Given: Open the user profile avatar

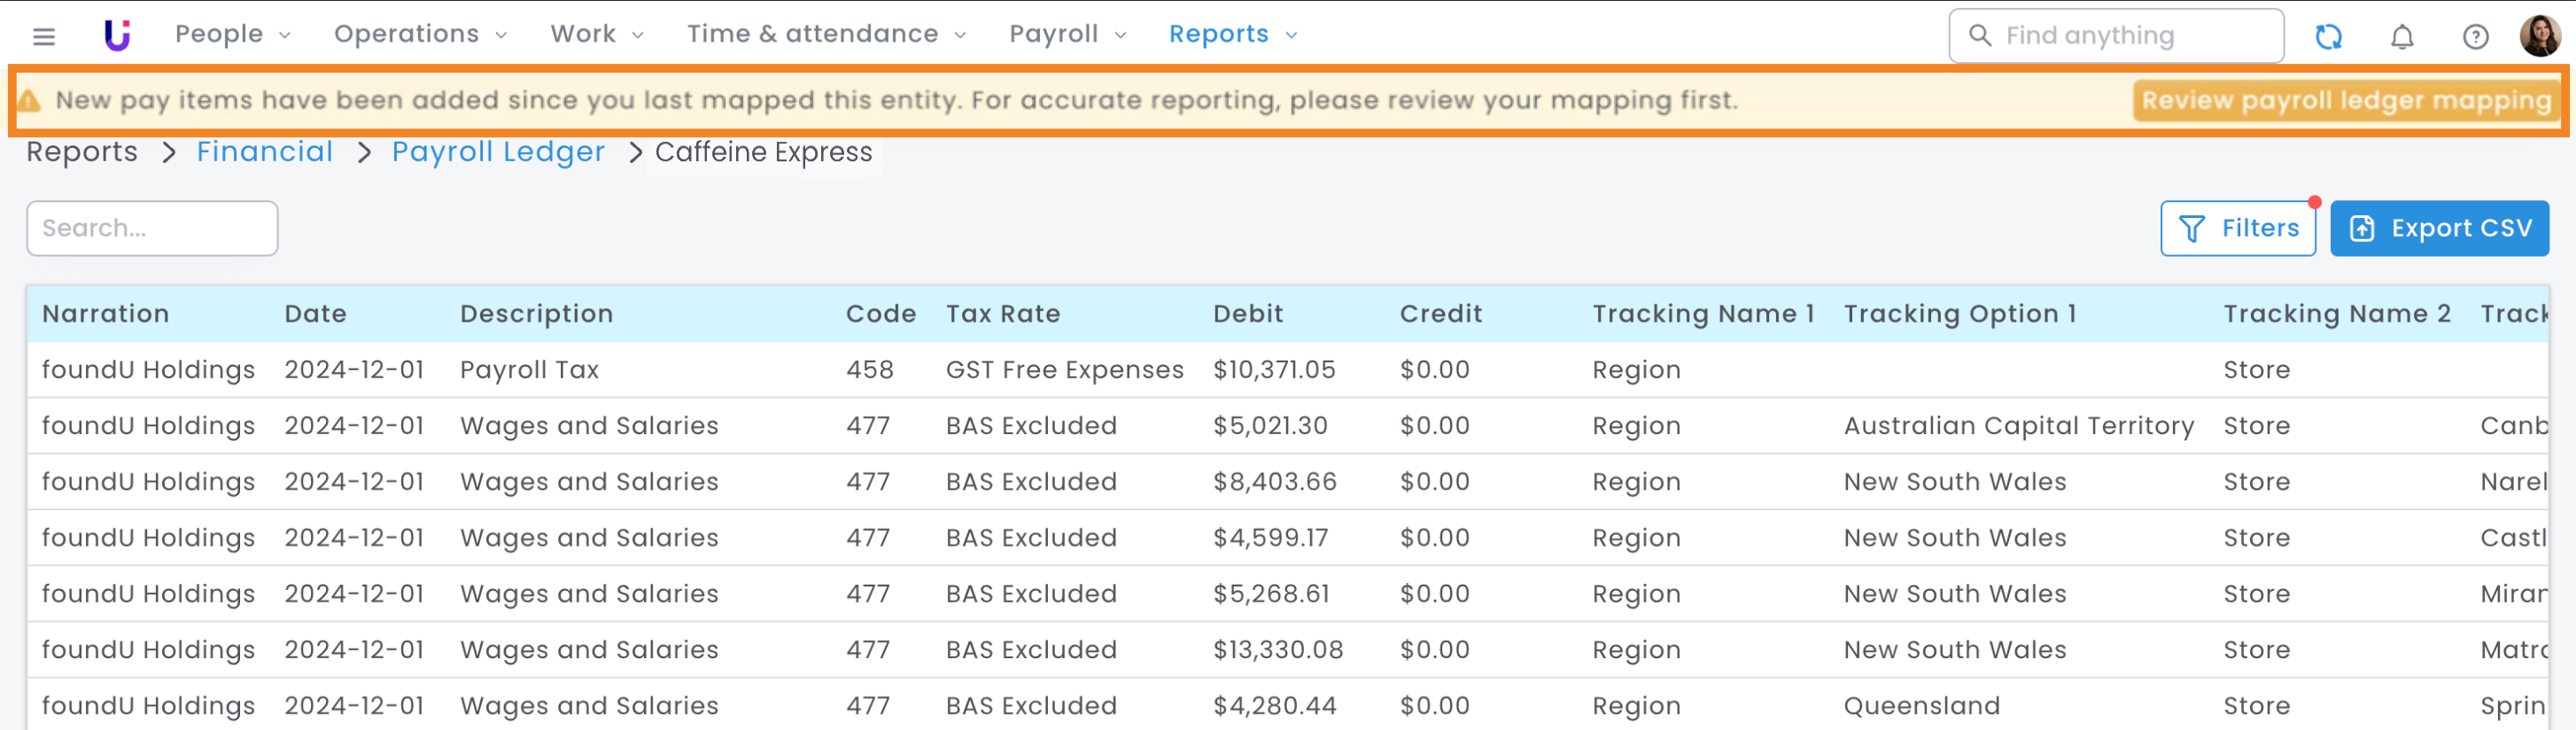Looking at the screenshot, I should point(2539,36).
